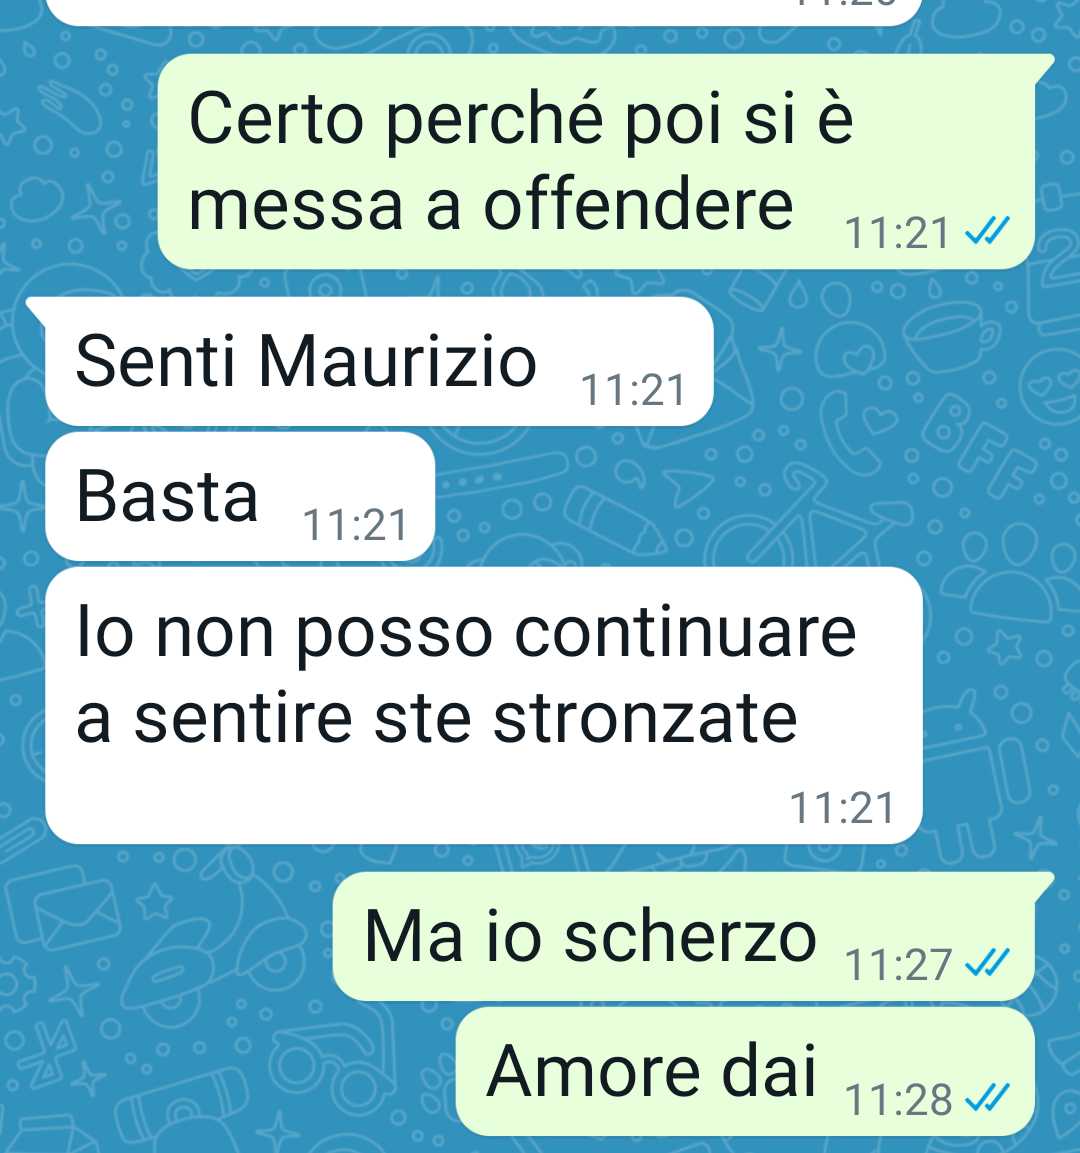Click the word 'scherzo' in the sent message
Screen dimensions: 1080x1153
[x=690, y=937]
